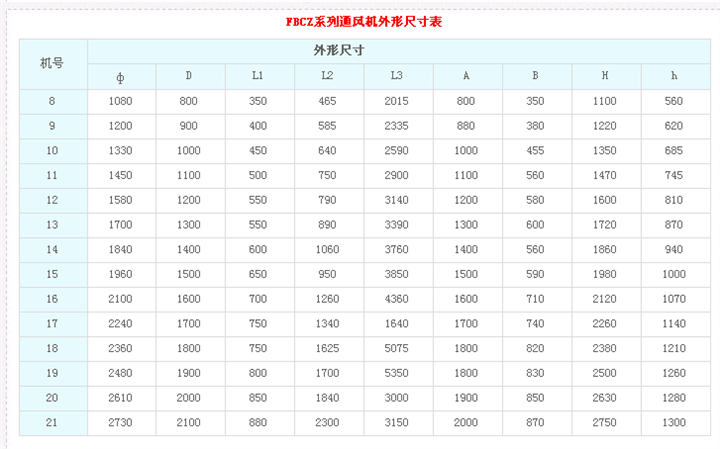The height and width of the screenshot is (449, 720).
Task: Click the '1070' h value
Action: coord(674,299)
